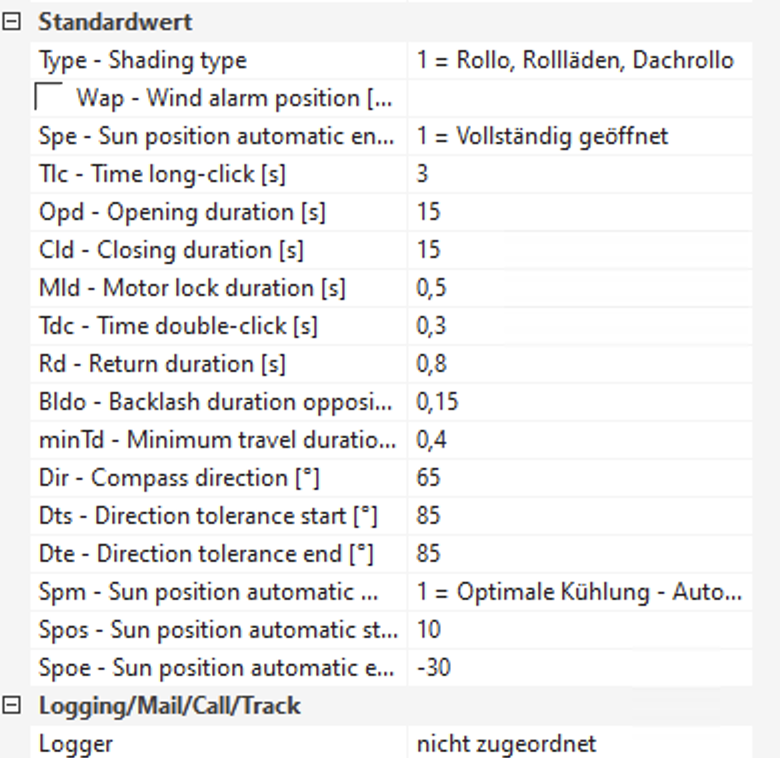Enable the Wap wind alarm position checkbox
Viewport: 780px width, 758px height.
pos(49,98)
